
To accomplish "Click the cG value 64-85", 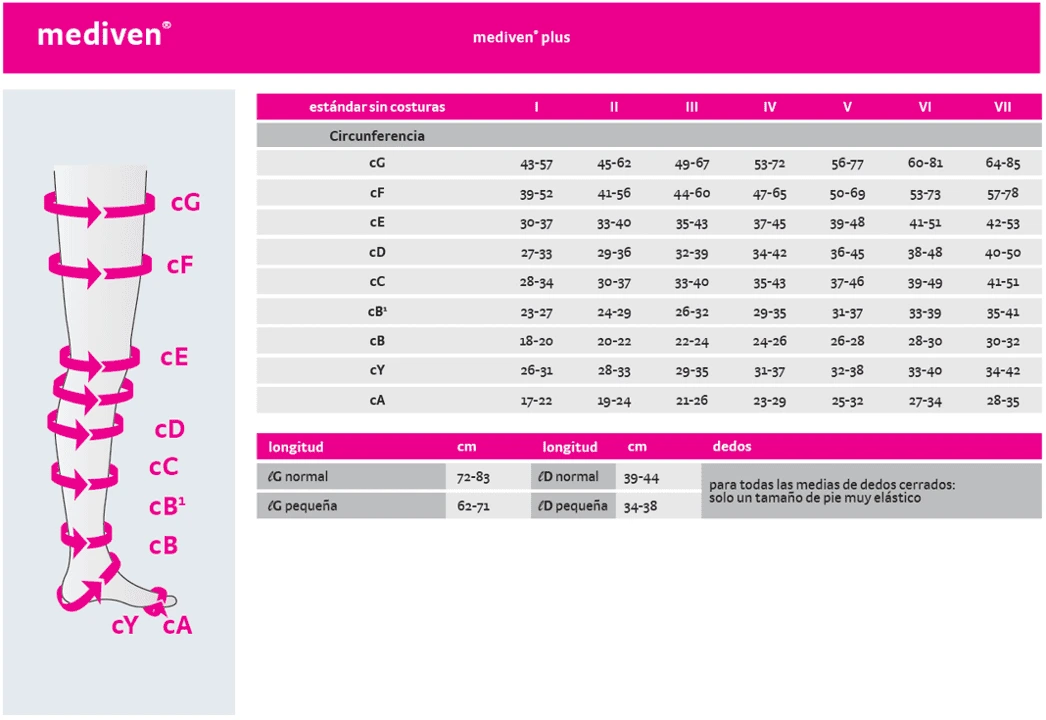I will tap(1003, 163).
